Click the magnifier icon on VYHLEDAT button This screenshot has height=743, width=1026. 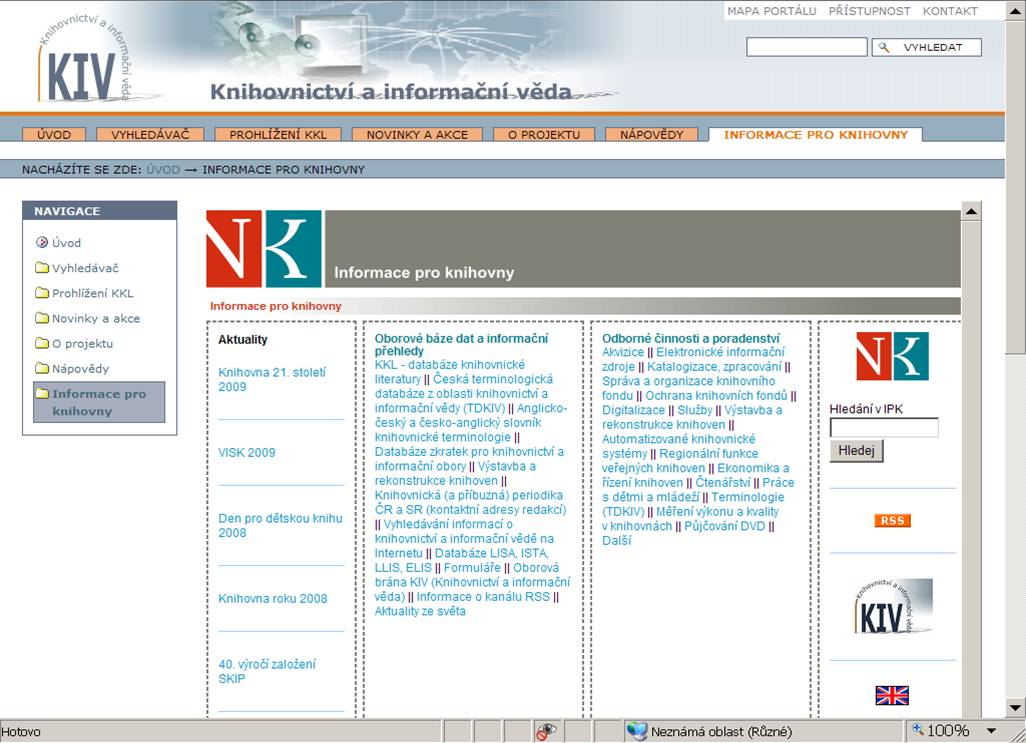point(884,47)
